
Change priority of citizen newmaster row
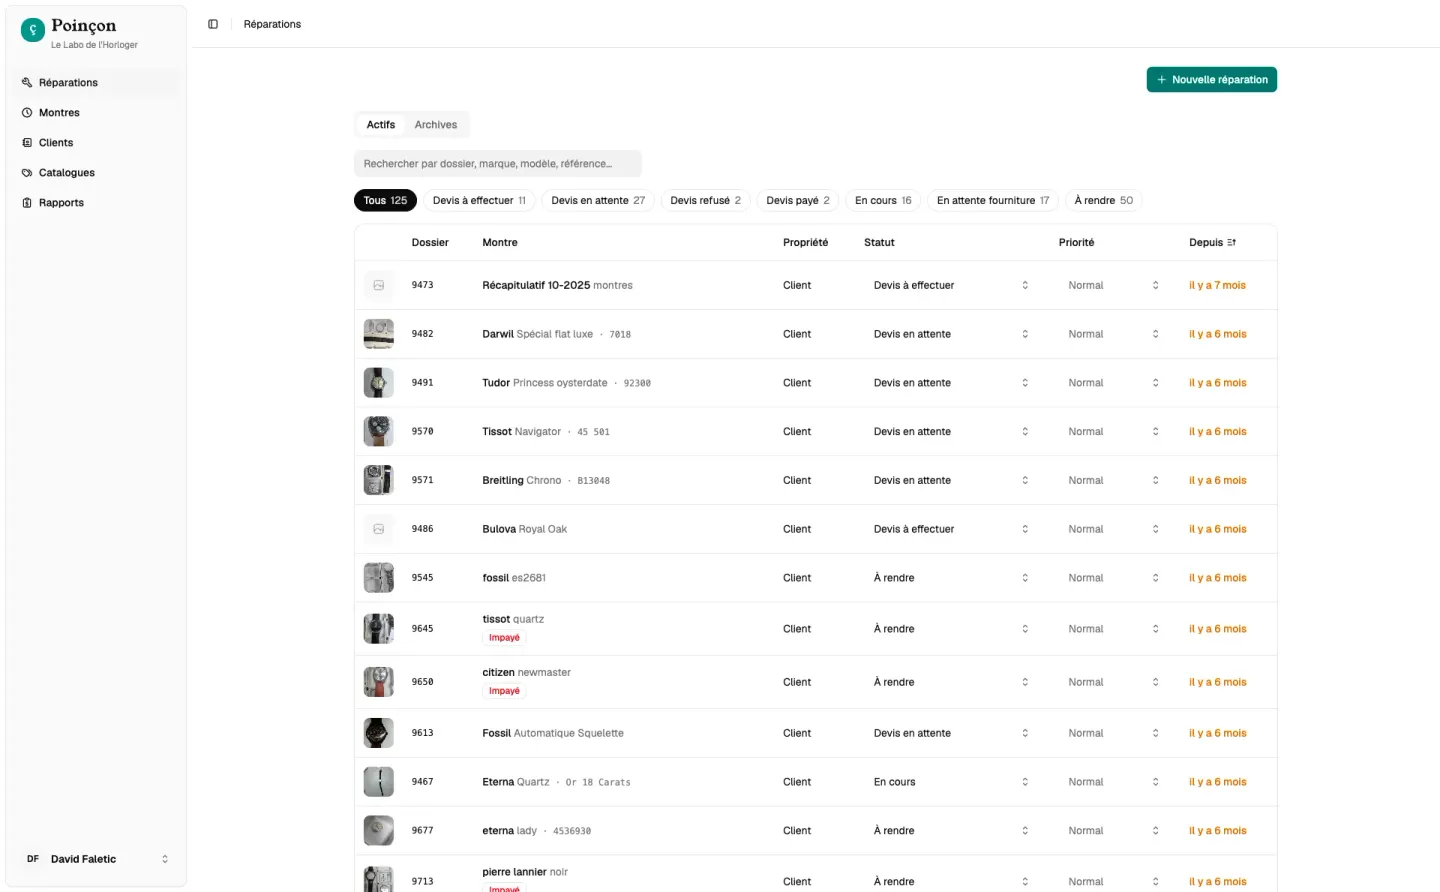[1113, 682]
